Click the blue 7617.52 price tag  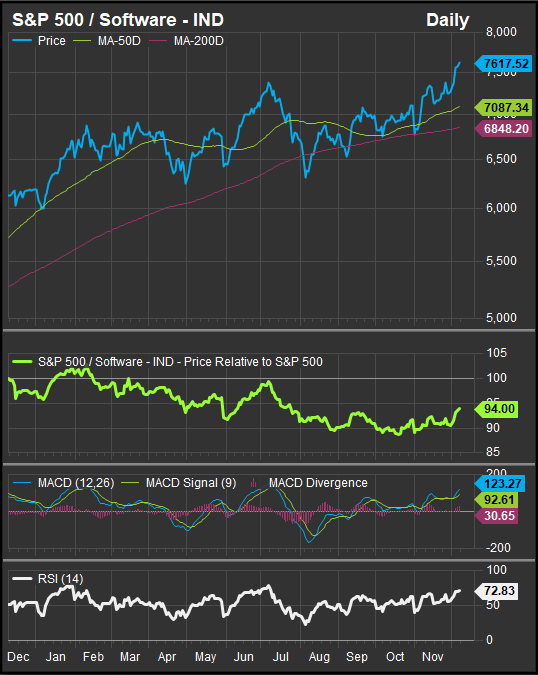pyautogui.click(x=503, y=64)
